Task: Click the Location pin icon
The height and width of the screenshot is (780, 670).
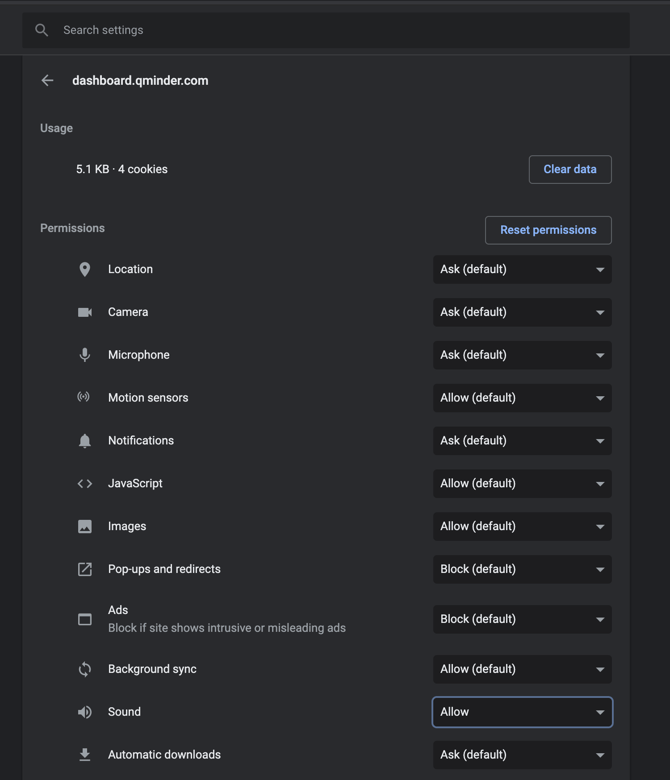Action: coord(85,269)
